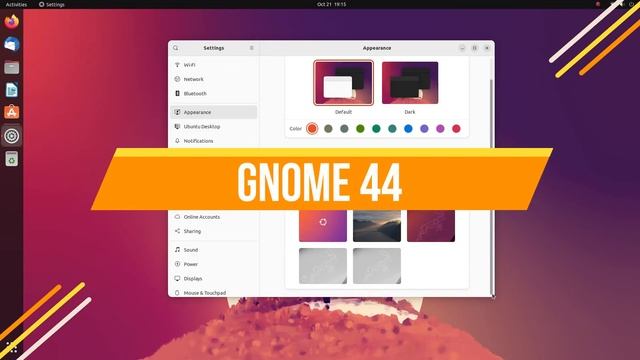Click the Notifications bell icon
Viewport: 640px width, 360px height.
177,141
